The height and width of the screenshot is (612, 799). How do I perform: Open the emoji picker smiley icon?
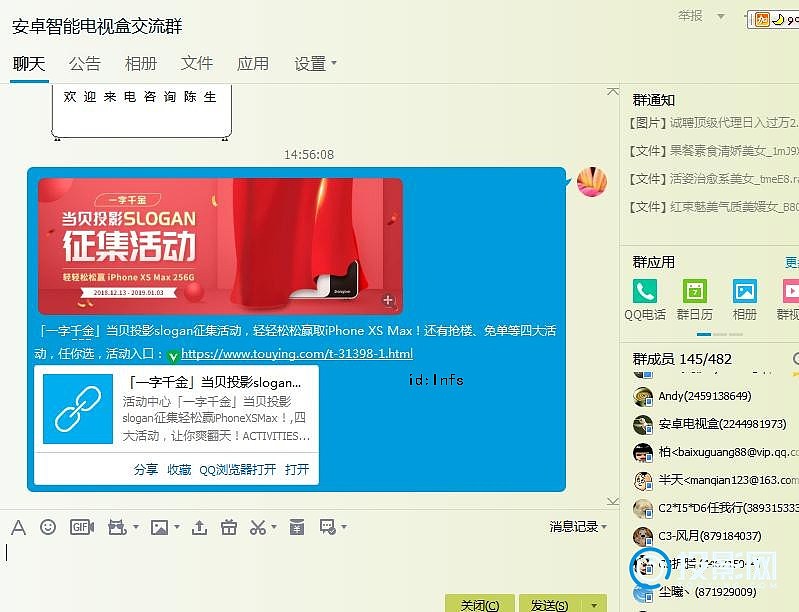[x=48, y=527]
